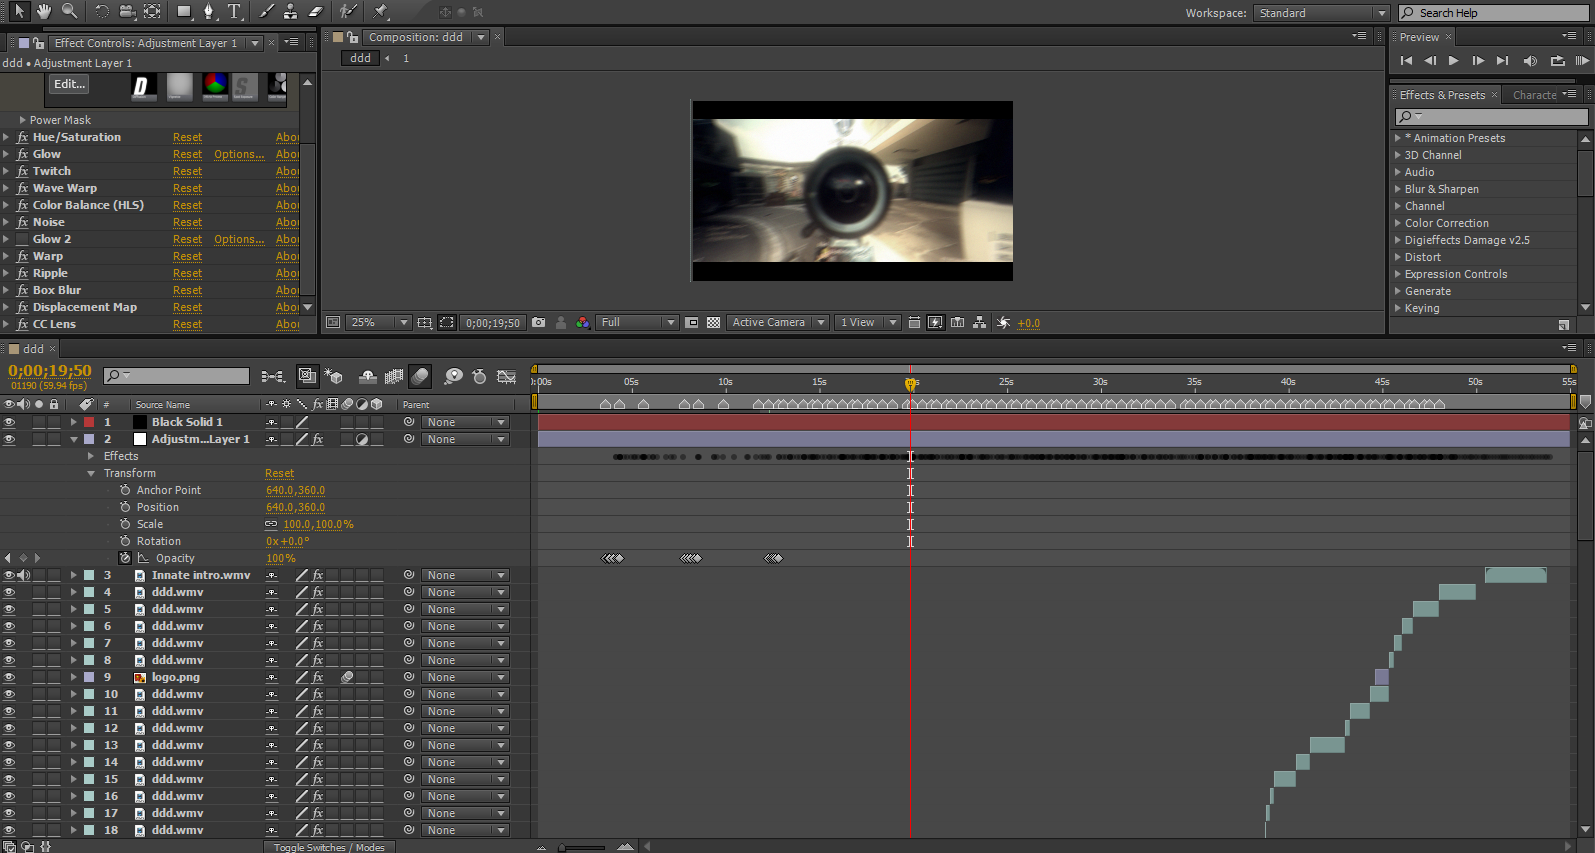Expand the Effects group in timeline
Viewport: 1595px width, 853px height.
[91, 456]
